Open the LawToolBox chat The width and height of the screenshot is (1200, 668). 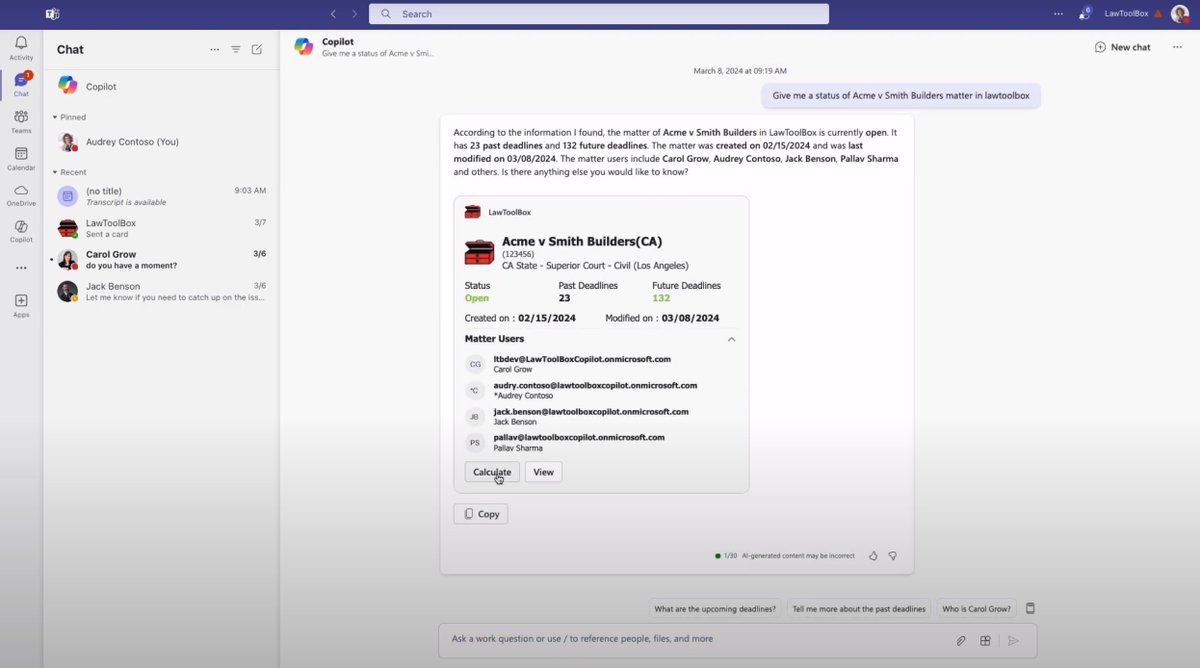coord(161,228)
